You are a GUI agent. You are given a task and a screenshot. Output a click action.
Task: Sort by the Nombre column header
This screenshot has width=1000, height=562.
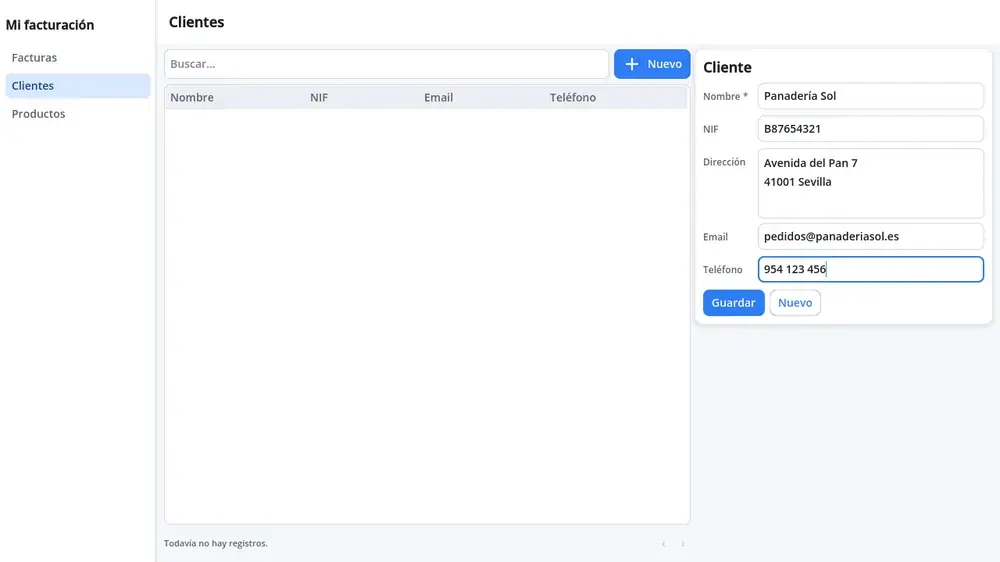click(192, 98)
